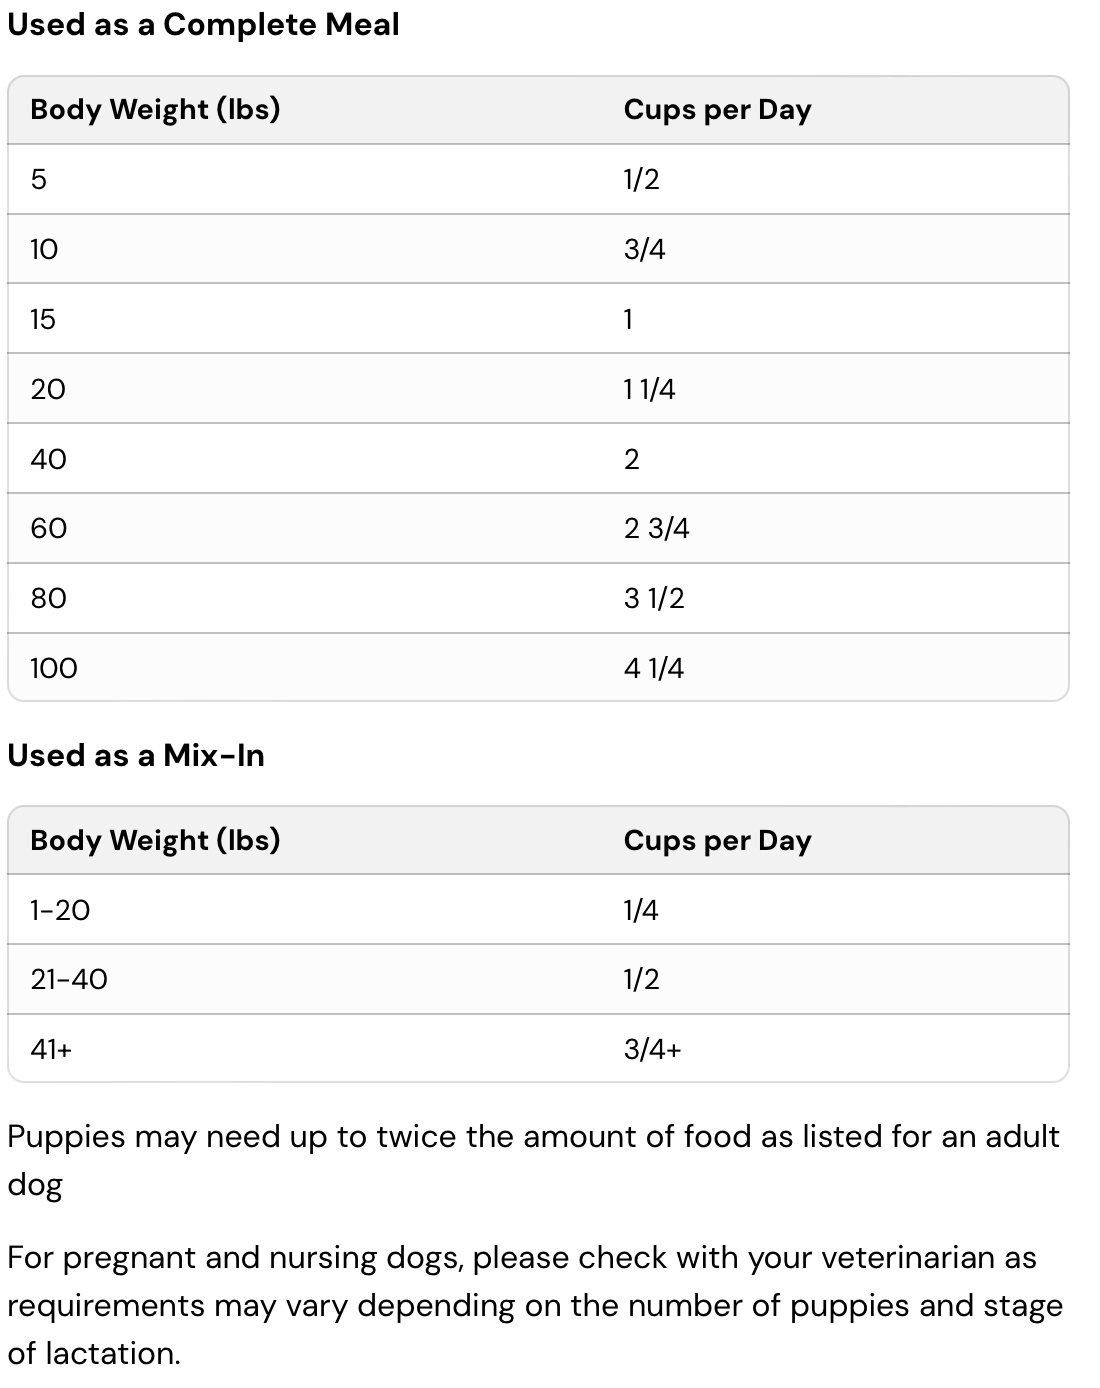Screen dimensions: 1100x1388
Task: Click the '3 1/2' cups value
Action: (x=654, y=598)
